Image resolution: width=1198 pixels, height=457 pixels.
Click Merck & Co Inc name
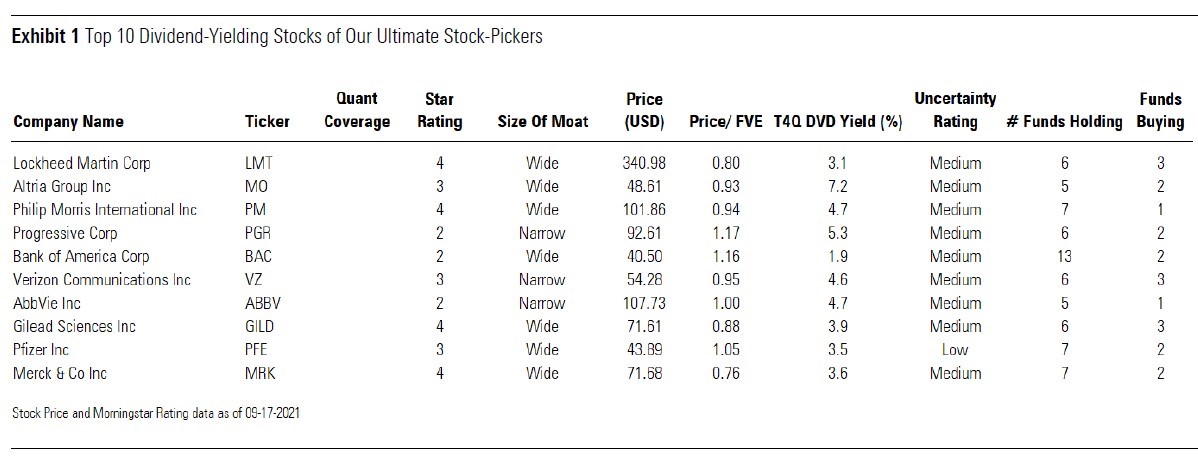pyautogui.click(x=60, y=373)
